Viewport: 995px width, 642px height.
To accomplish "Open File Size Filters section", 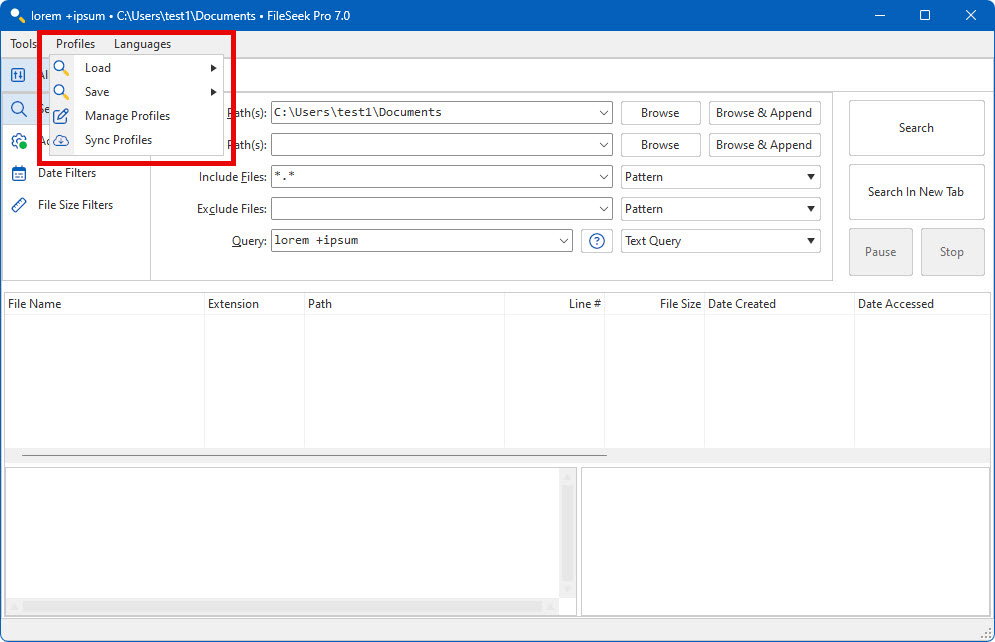I will point(76,205).
